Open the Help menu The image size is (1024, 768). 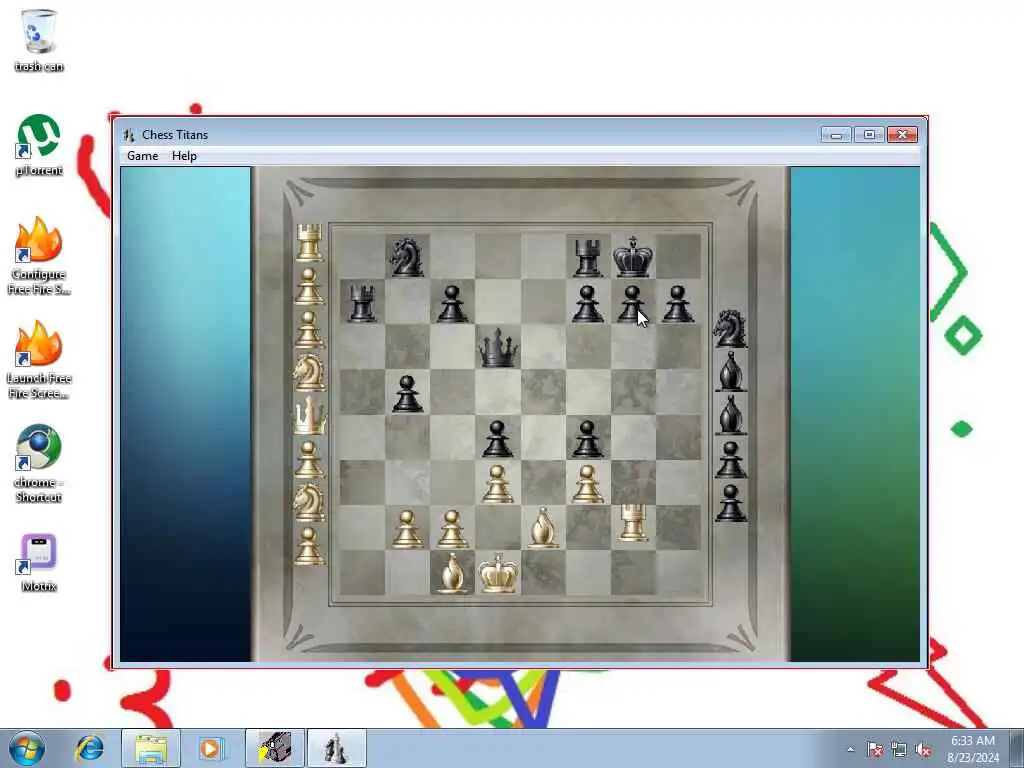pos(184,156)
